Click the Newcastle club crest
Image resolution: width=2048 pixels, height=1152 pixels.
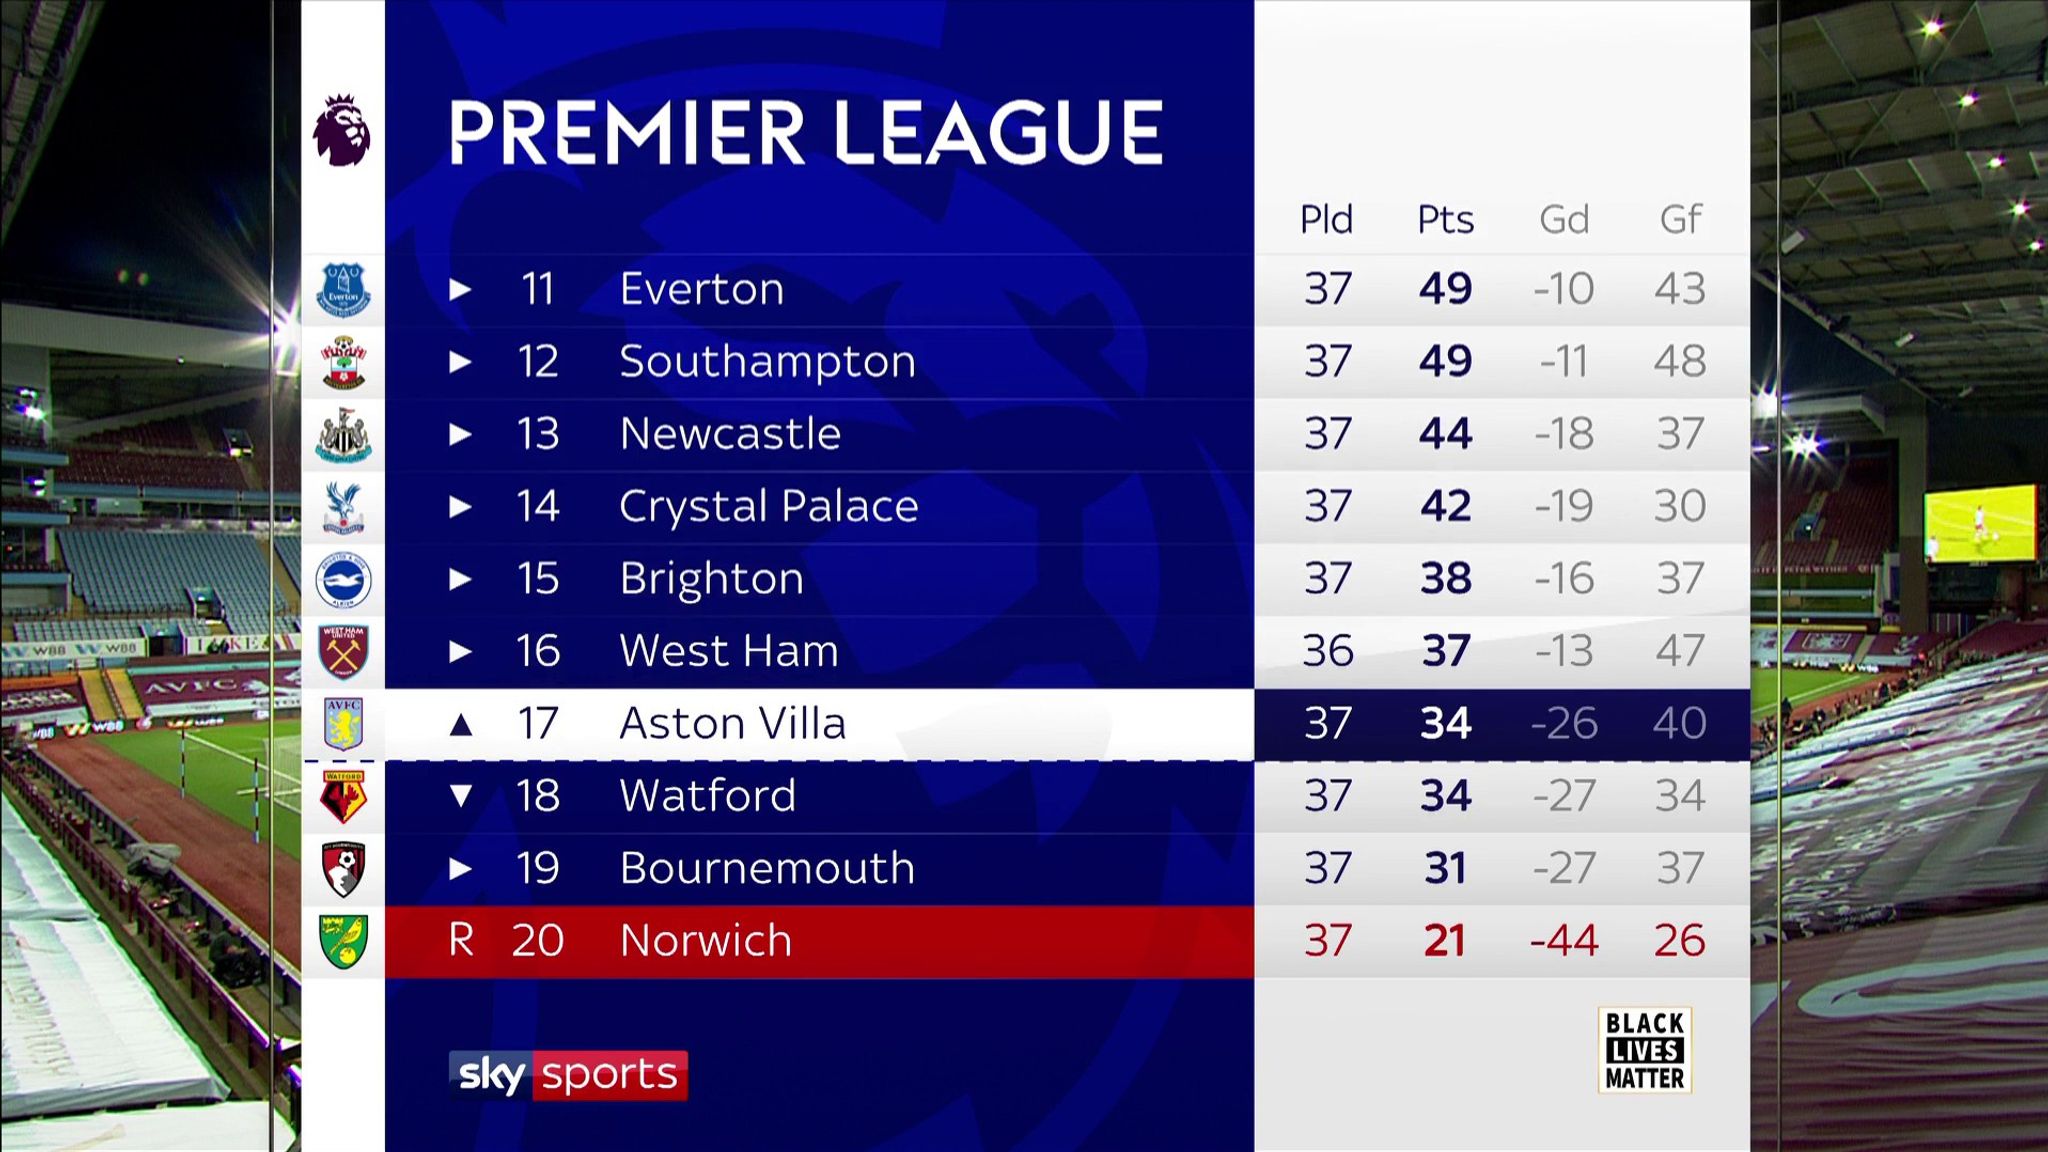coord(343,435)
